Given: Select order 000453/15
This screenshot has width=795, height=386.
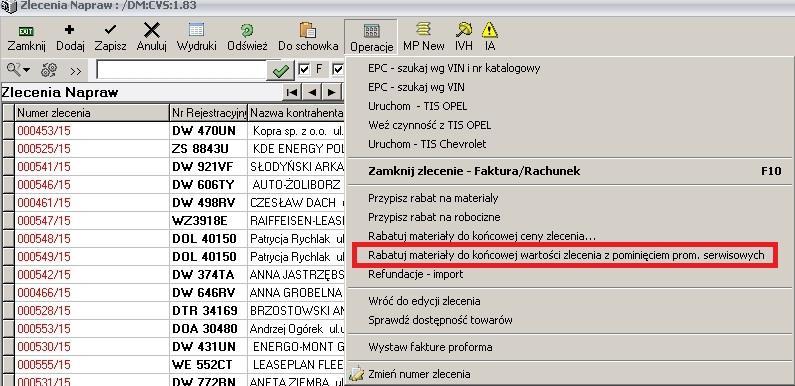Looking at the screenshot, I should (44, 131).
